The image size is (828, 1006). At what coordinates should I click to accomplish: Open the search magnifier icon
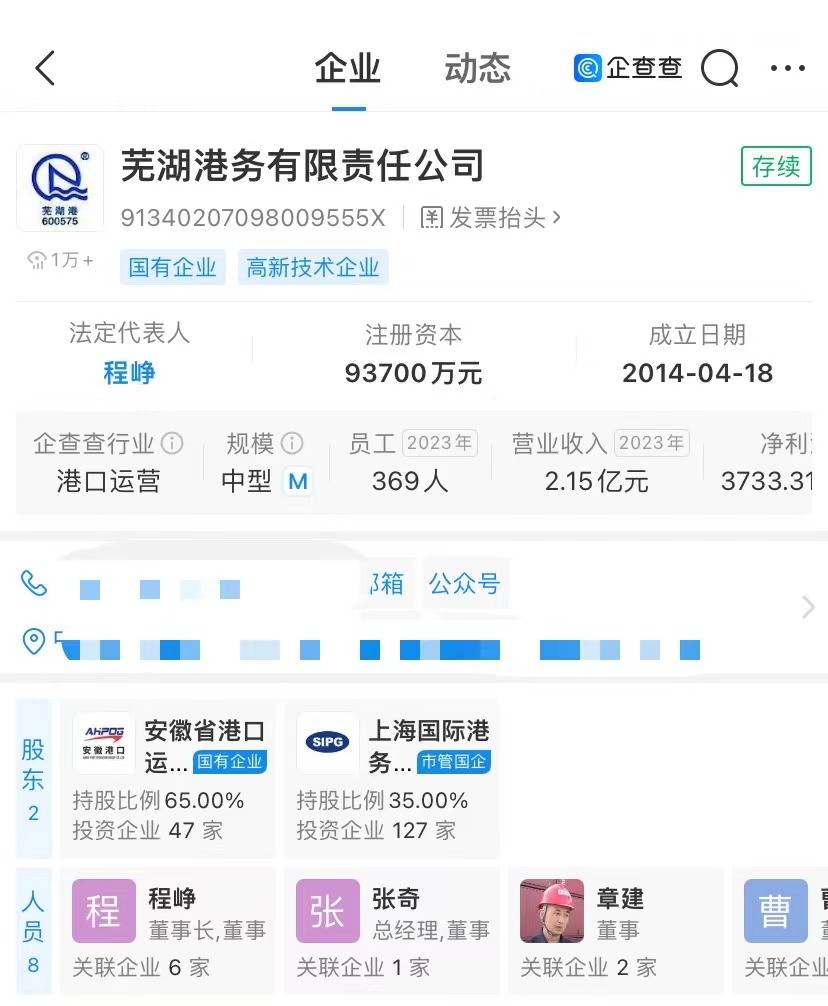tap(719, 68)
